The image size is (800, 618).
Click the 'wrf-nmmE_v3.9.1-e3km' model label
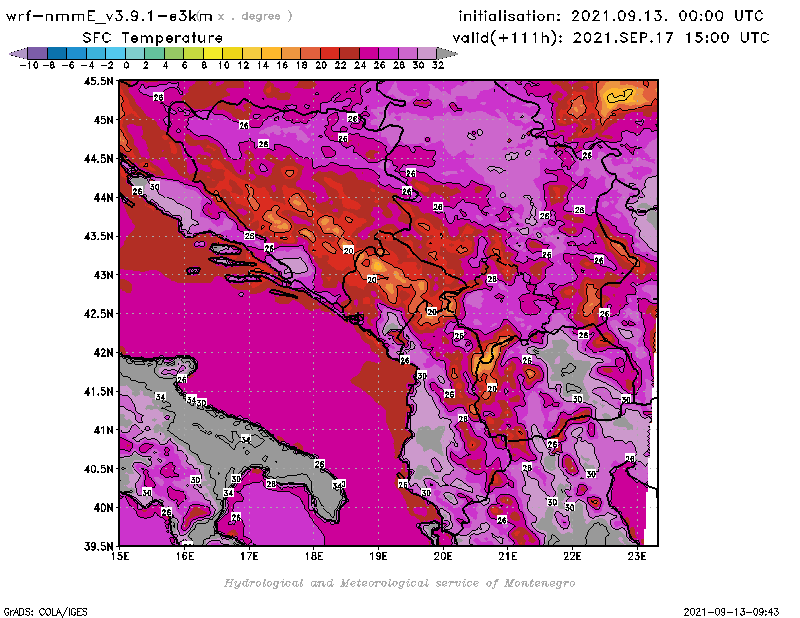pyautogui.click(x=109, y=16)
